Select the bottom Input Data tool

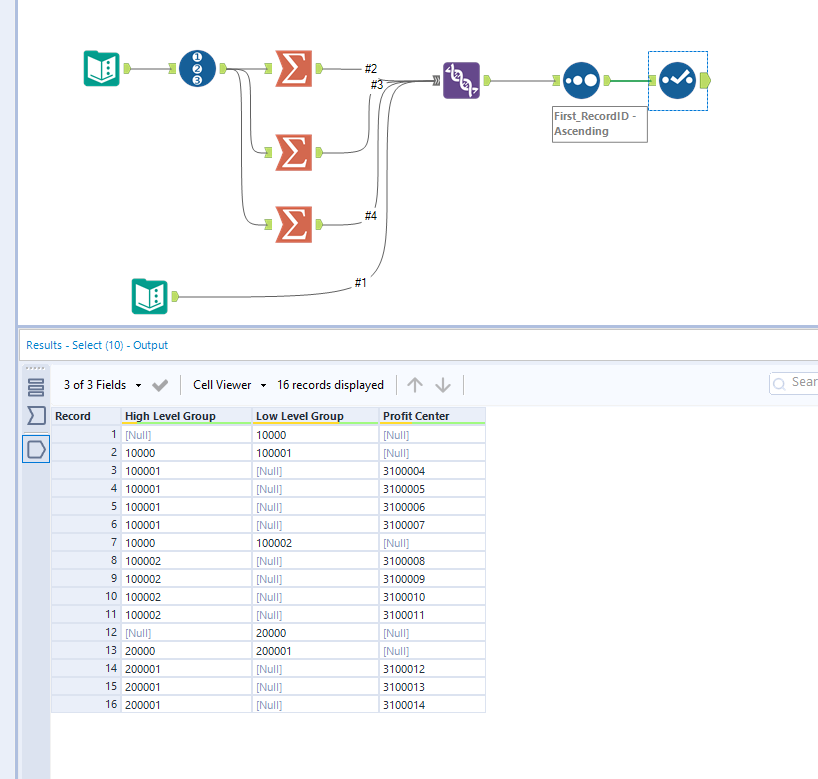149,296
